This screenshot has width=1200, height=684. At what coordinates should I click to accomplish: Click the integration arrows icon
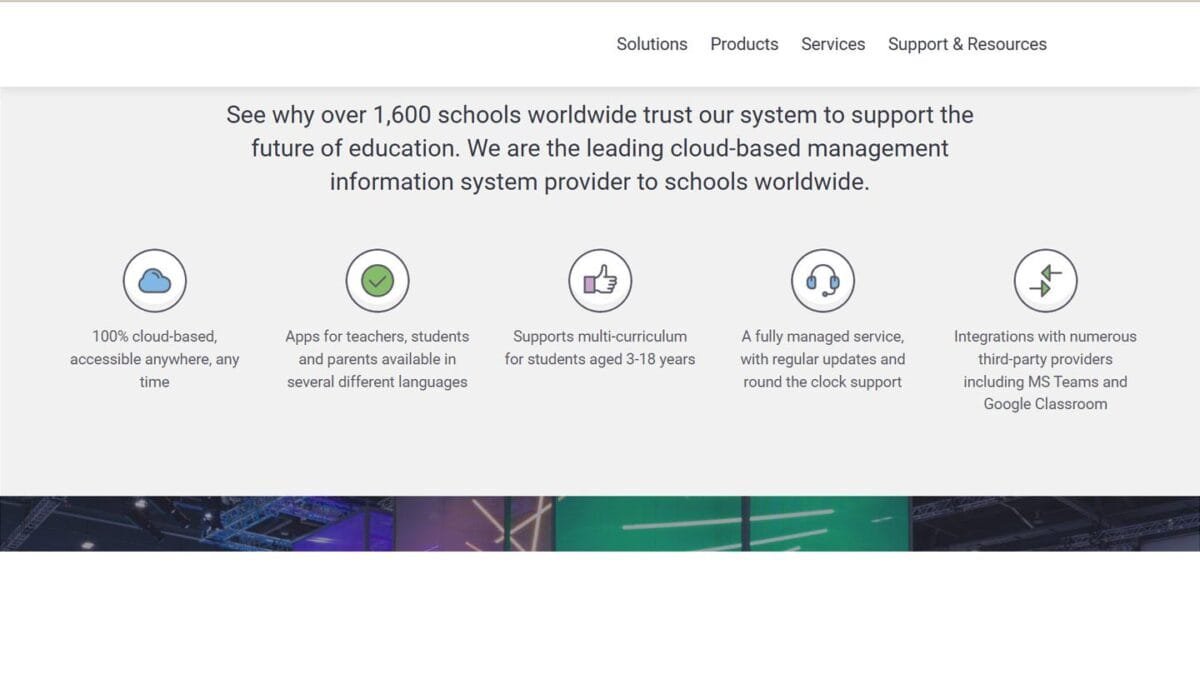point(1045,281)
